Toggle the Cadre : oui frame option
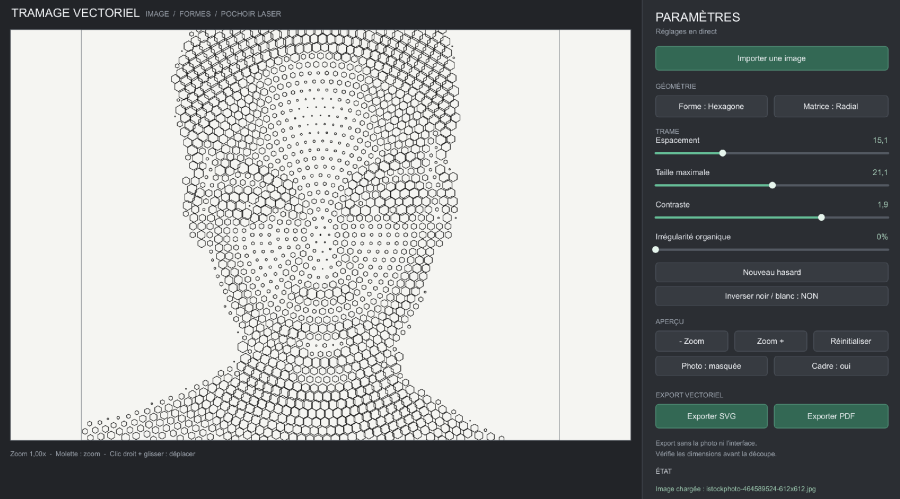 (831, 366)
